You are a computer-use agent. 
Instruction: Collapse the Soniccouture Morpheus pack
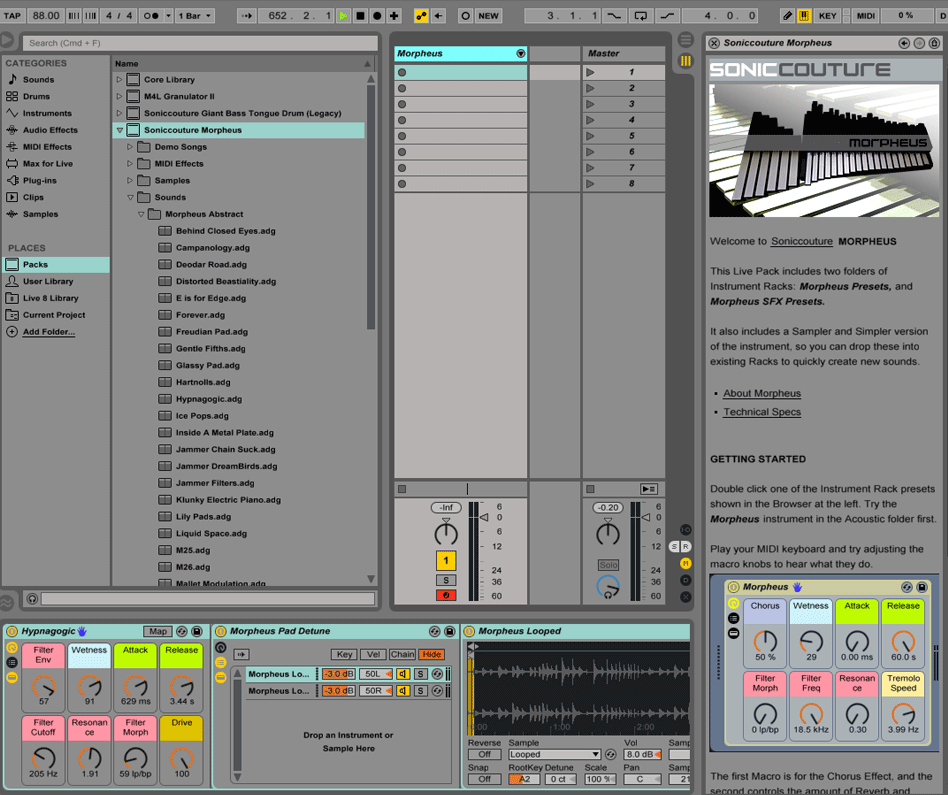click(x=119, y=130)
